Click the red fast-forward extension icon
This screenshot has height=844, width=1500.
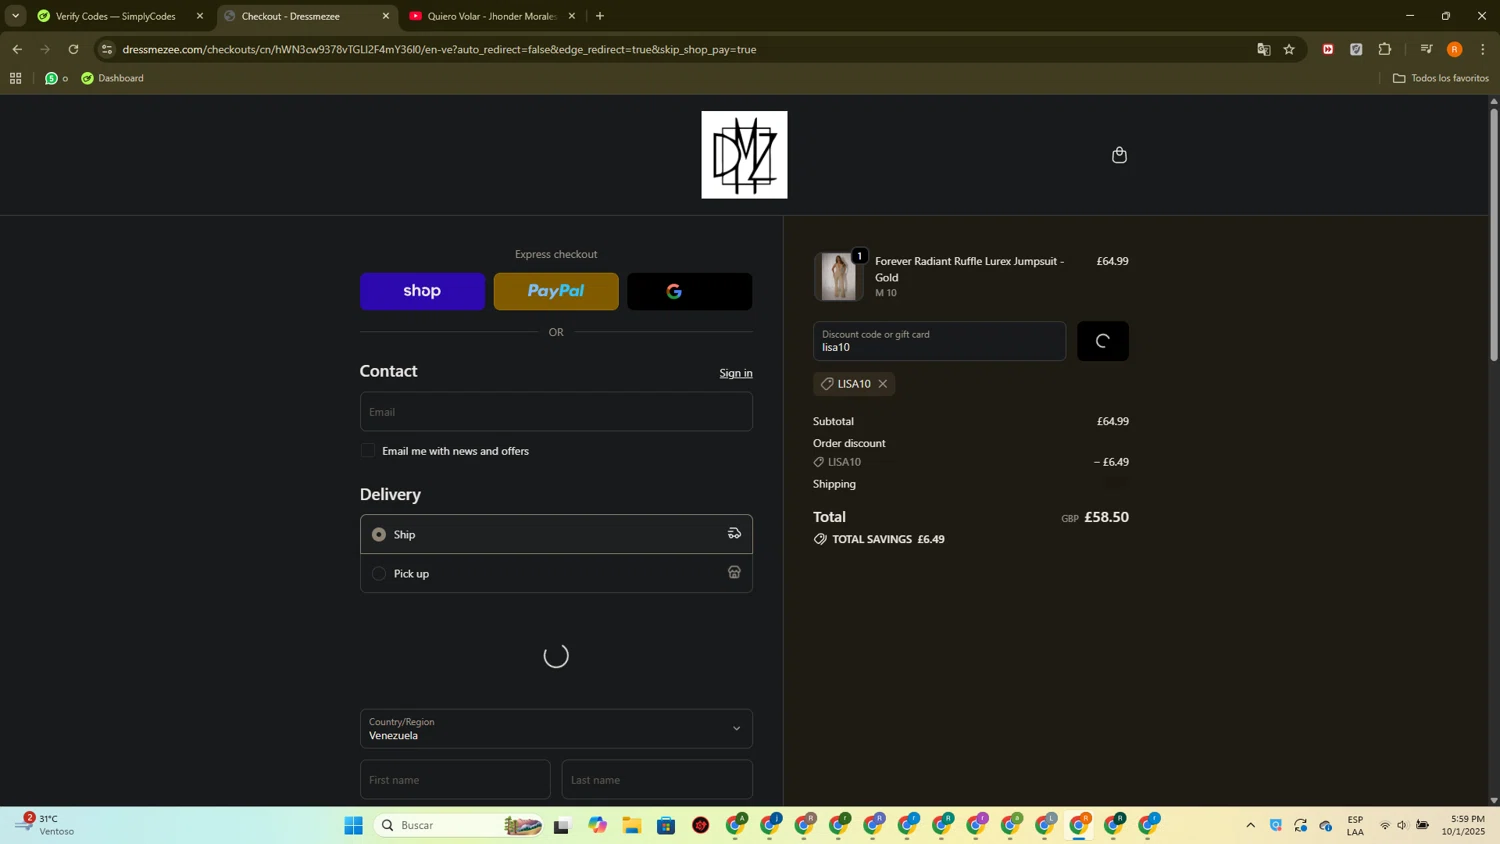1328,49
